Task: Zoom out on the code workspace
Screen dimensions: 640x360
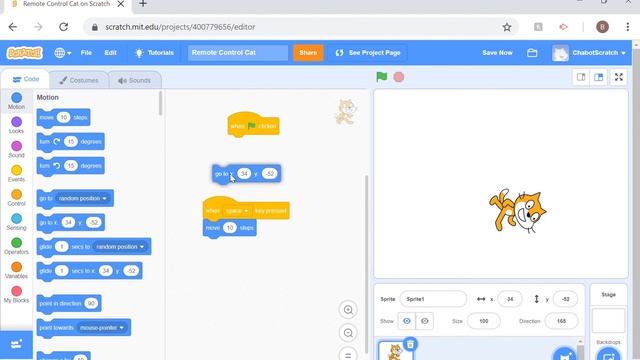Action: (348, 333)
